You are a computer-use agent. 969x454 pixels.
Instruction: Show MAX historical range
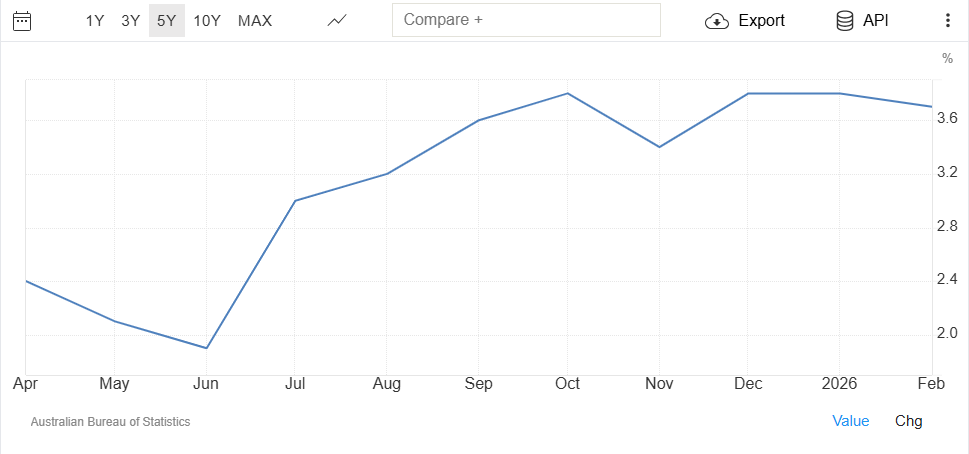click(x=254, y=20)
